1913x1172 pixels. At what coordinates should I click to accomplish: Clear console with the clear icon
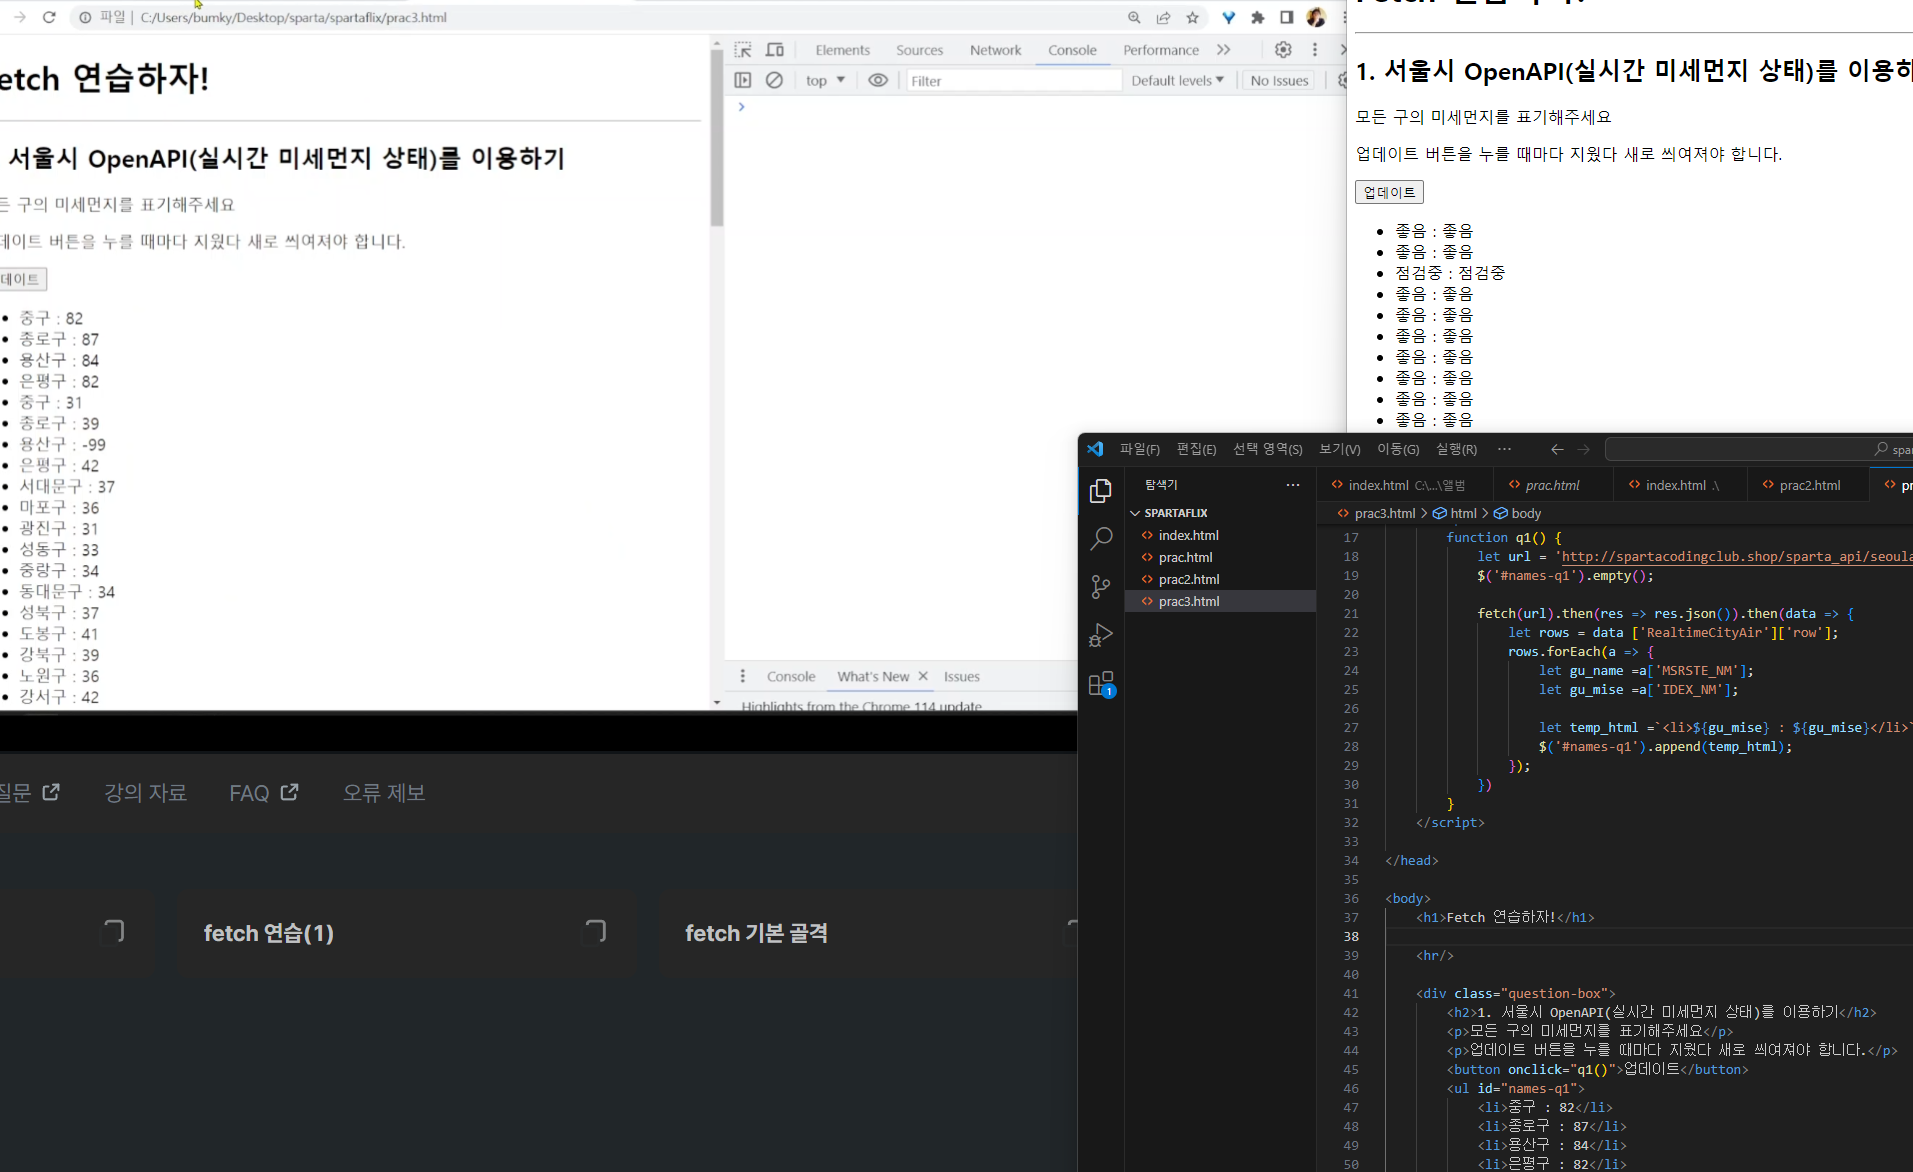click(x=774, y=80)
